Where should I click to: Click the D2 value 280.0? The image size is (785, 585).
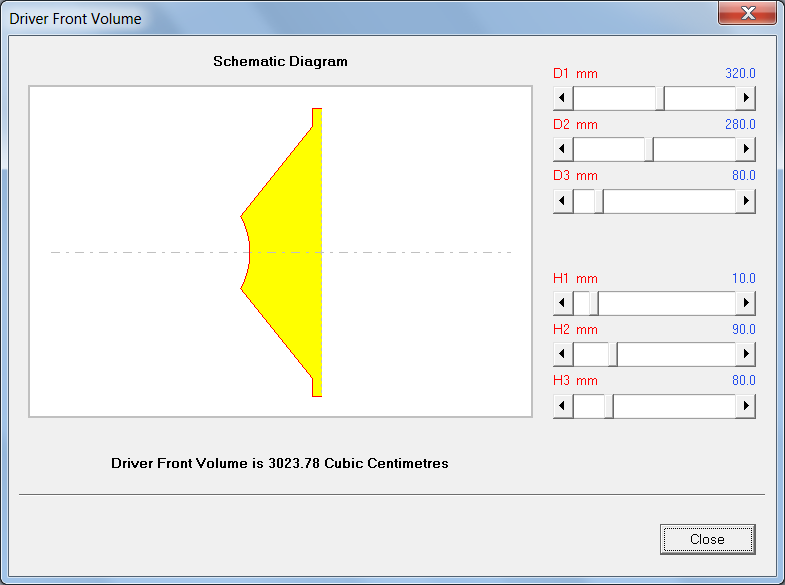point(740,125)
